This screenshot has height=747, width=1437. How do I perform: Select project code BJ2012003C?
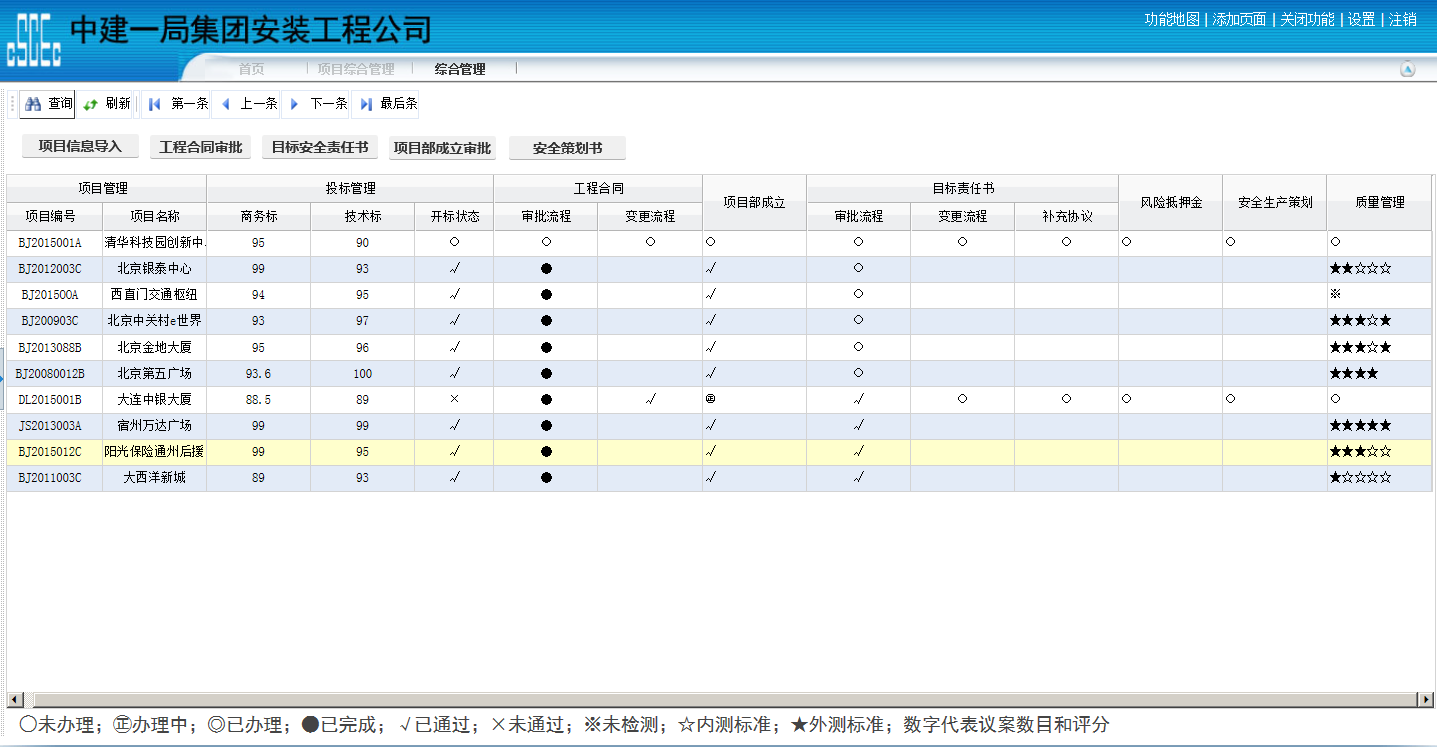[50, 269]
